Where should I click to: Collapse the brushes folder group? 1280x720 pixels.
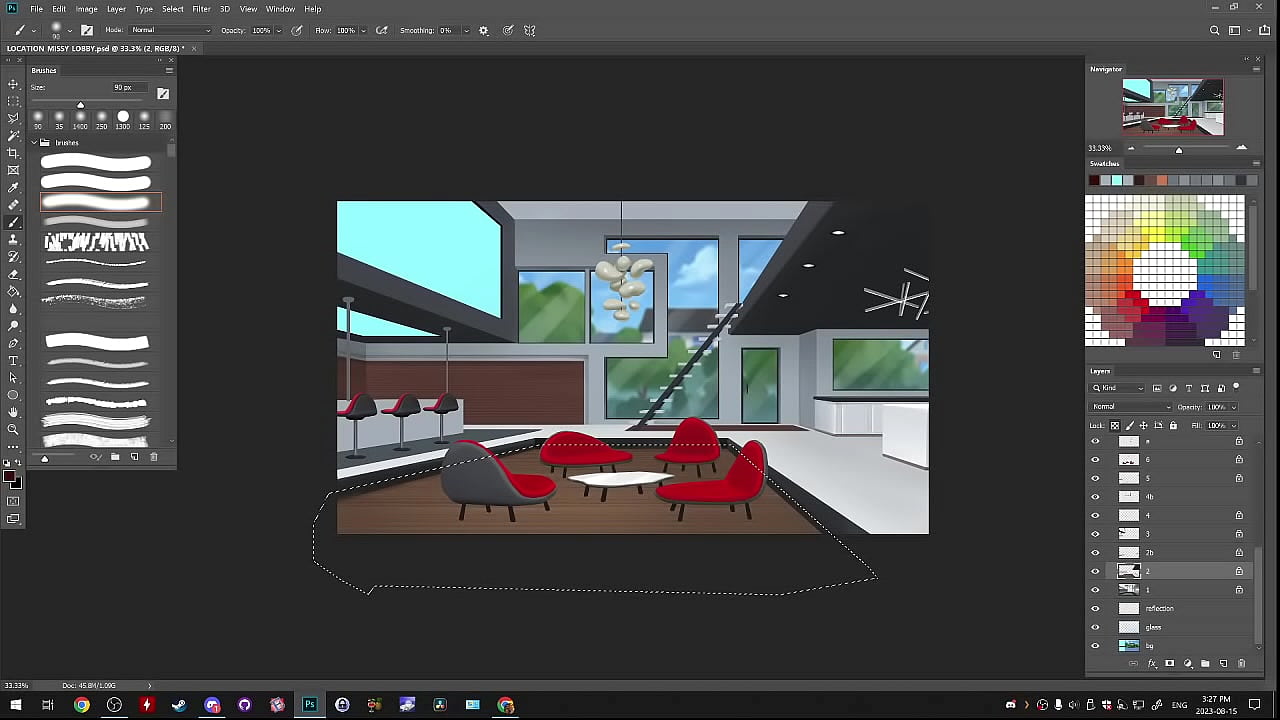[x=34, y=143]
